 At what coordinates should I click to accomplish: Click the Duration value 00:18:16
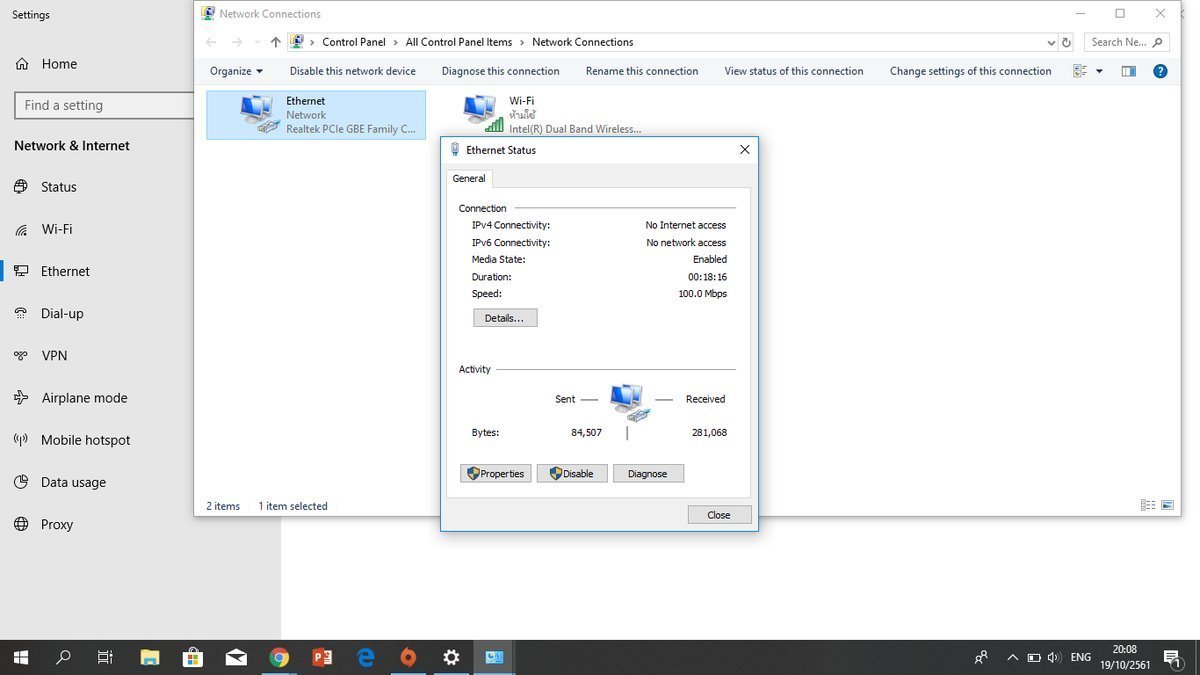[x=707, y=277]
